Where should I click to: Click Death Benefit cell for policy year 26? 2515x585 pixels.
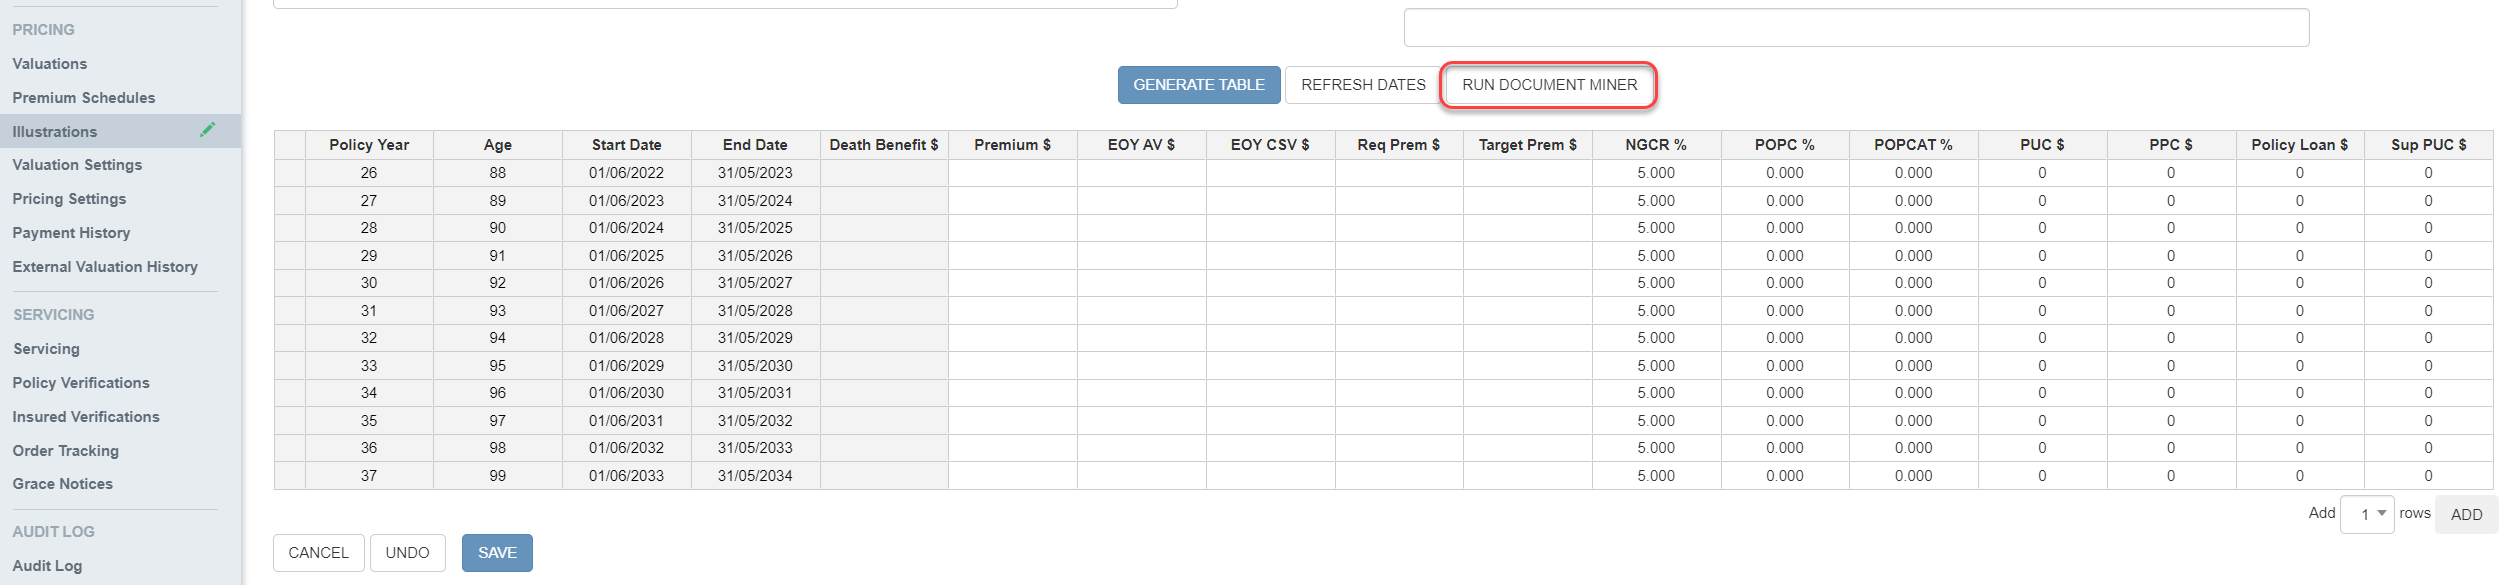(883, 173)
